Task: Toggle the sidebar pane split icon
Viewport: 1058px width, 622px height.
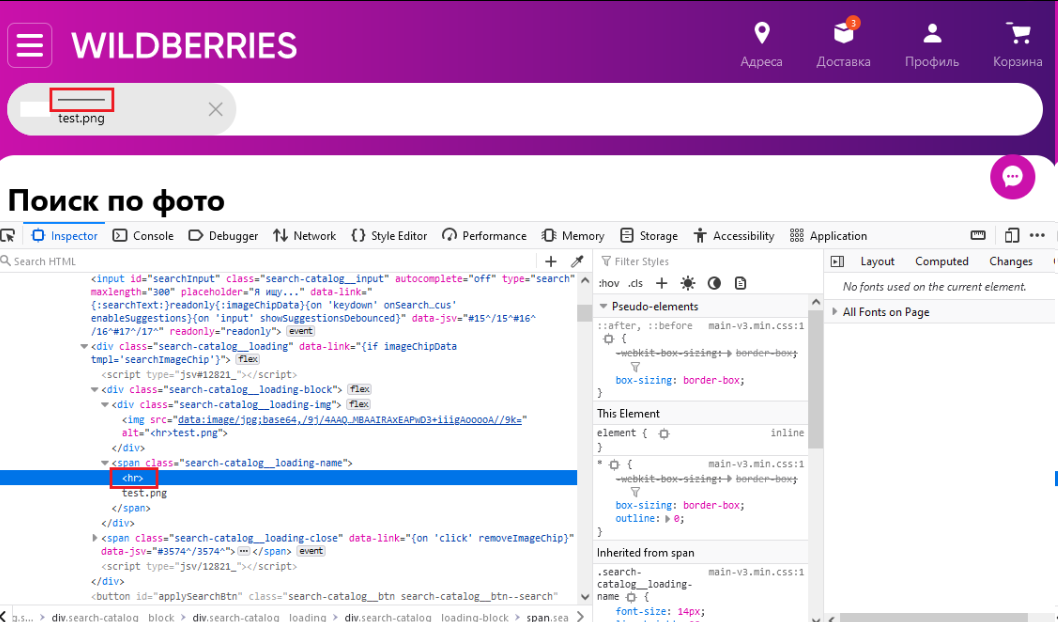Action: coord(837,261)
